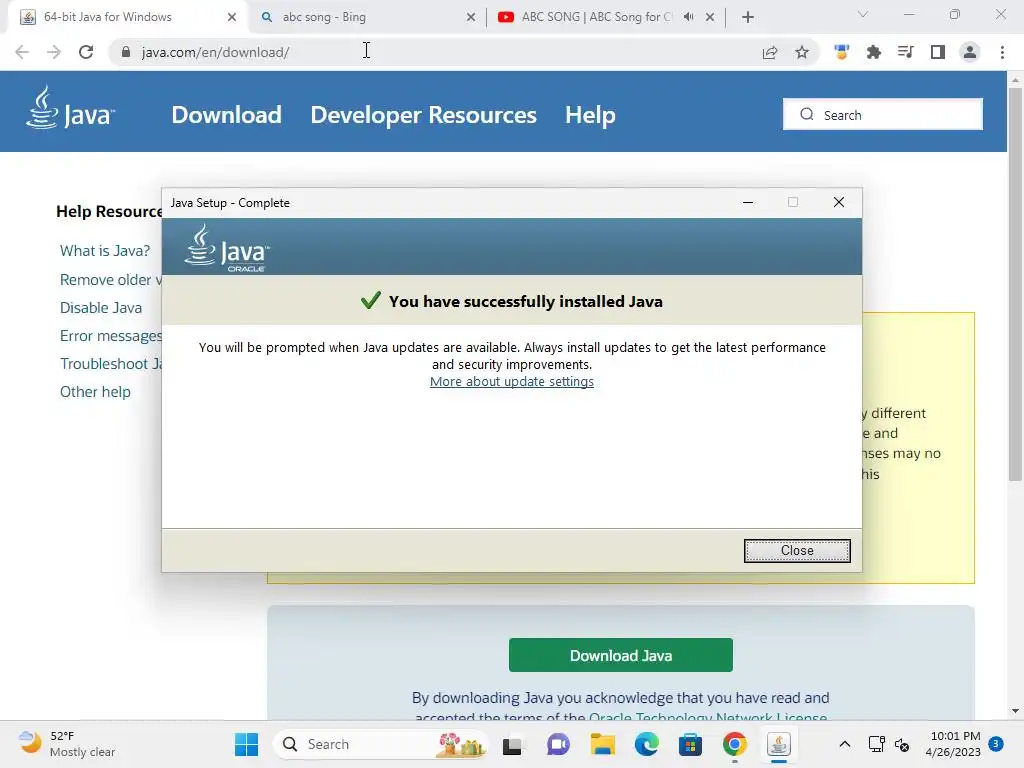
Task: Click the green Download Java button
Action: coord(620,655)
